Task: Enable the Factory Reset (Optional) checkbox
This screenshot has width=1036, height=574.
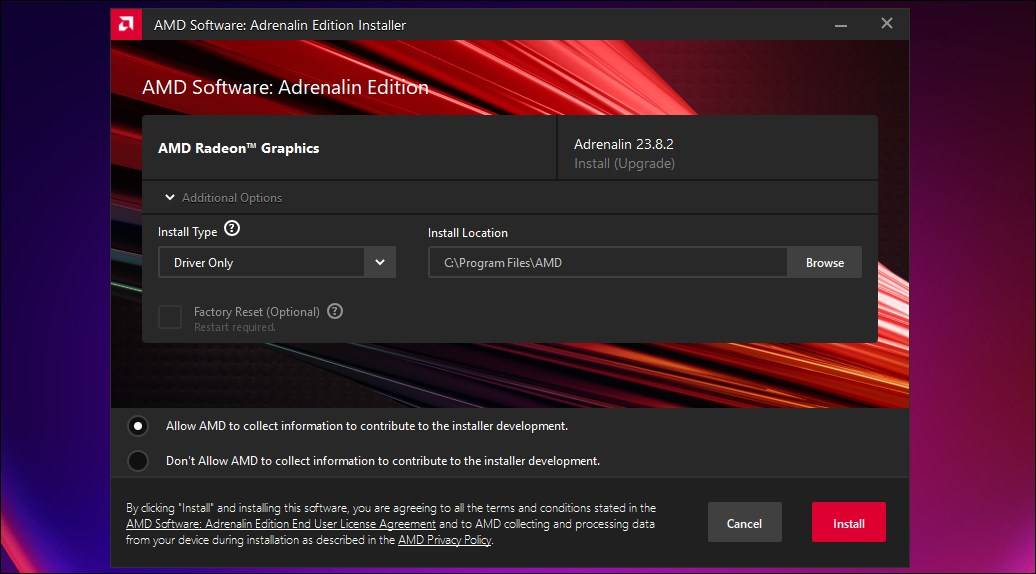Action: [170, 317]
